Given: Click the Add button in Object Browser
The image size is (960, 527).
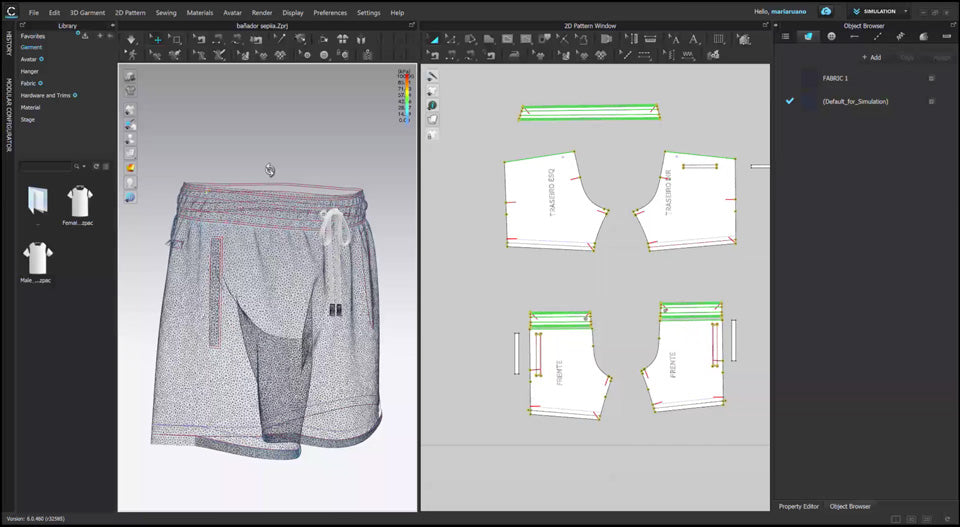Looking at the screenshot, I should coord(871,57).
